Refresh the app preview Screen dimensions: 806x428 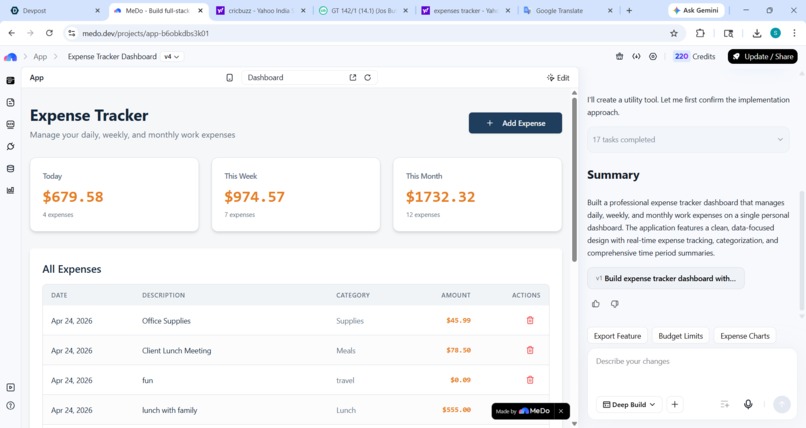tap(368, 78)
